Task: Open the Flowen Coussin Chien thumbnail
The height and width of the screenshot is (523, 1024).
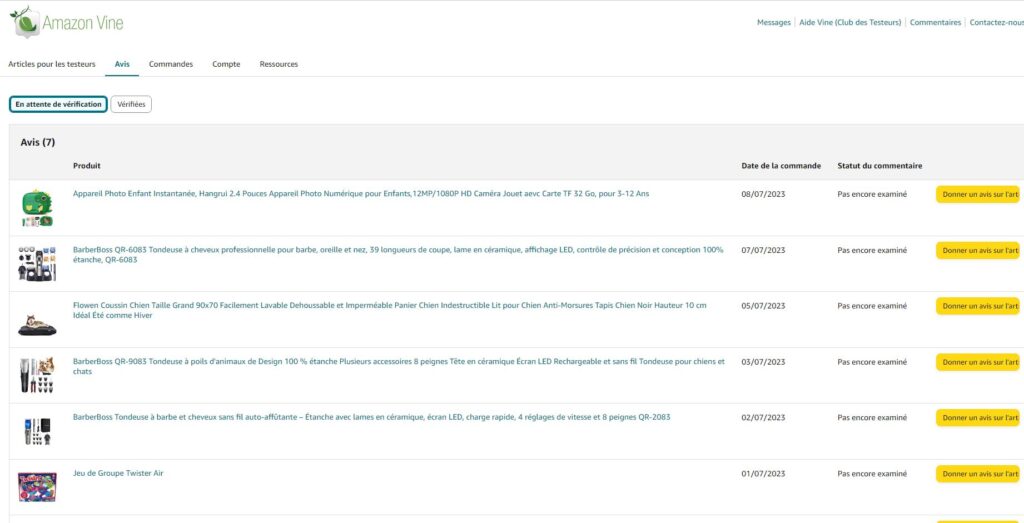Action: (37, 325)
